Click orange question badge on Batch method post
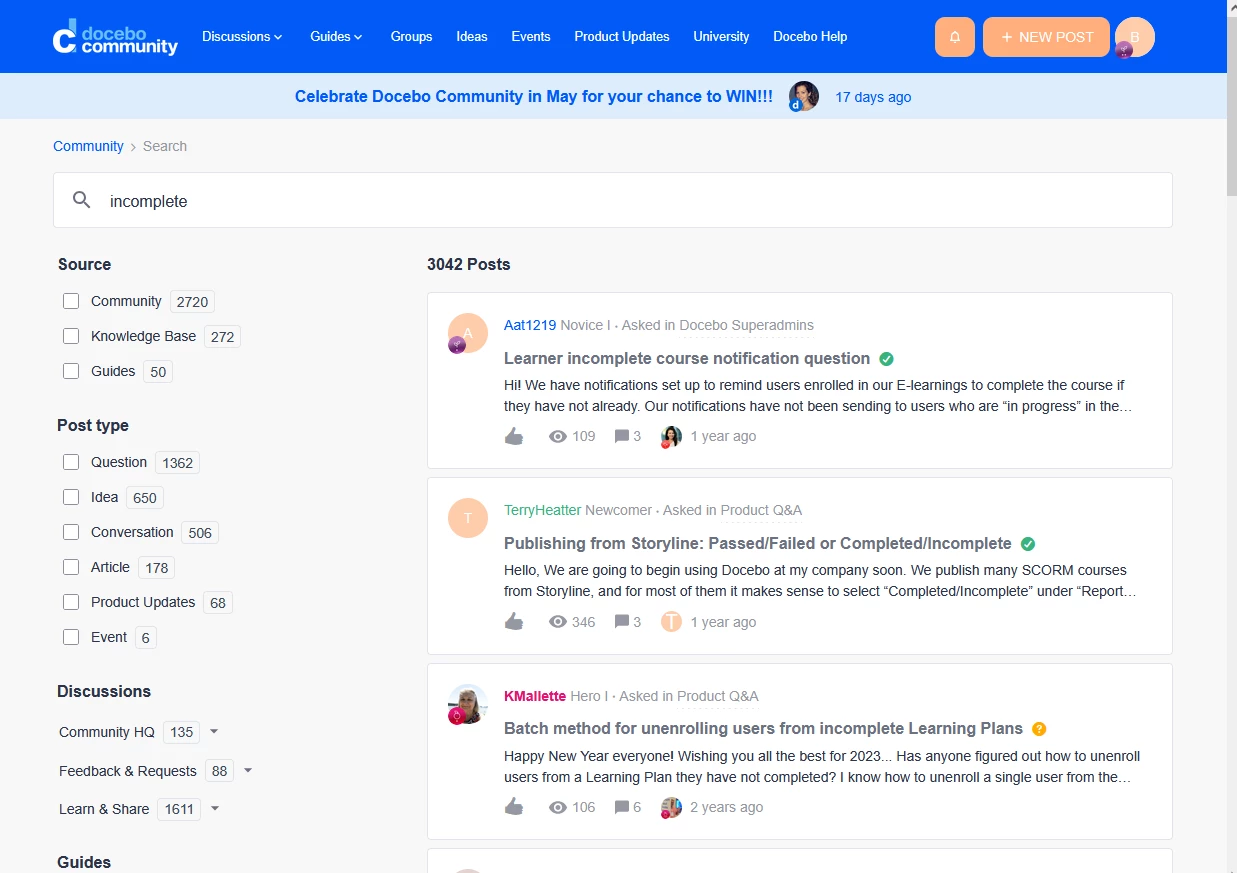 1039,729
